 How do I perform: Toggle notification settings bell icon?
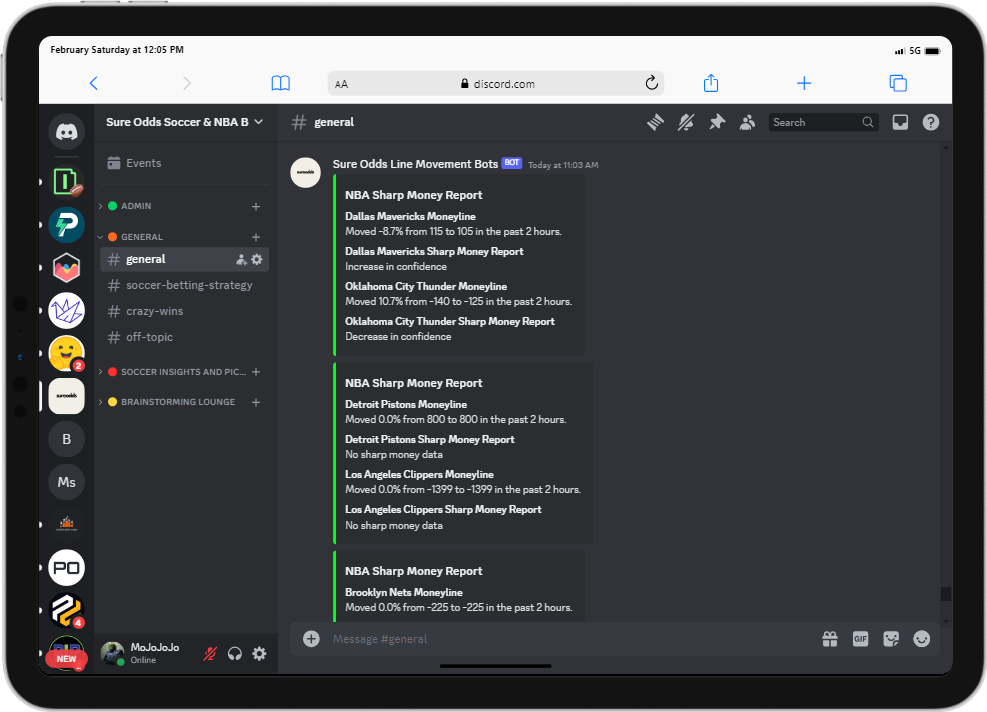coord(686,122)
